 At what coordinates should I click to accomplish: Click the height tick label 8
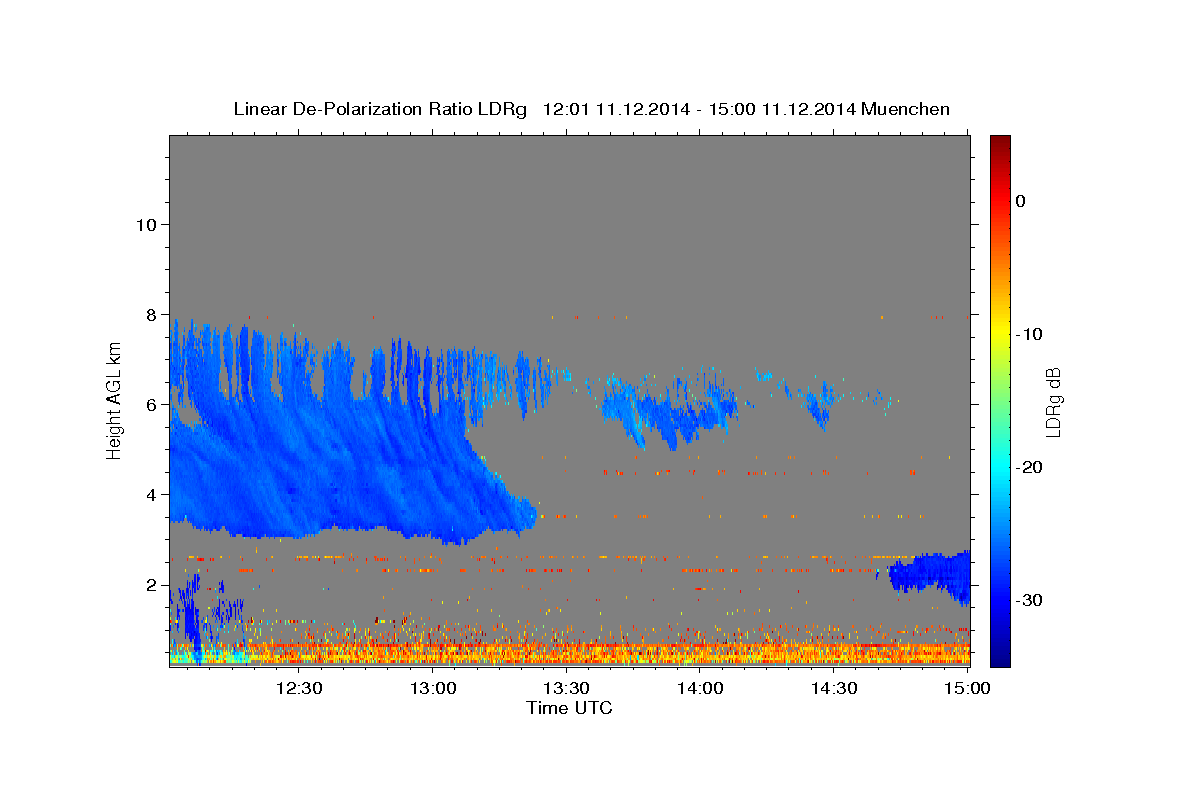tap(151, 314)
